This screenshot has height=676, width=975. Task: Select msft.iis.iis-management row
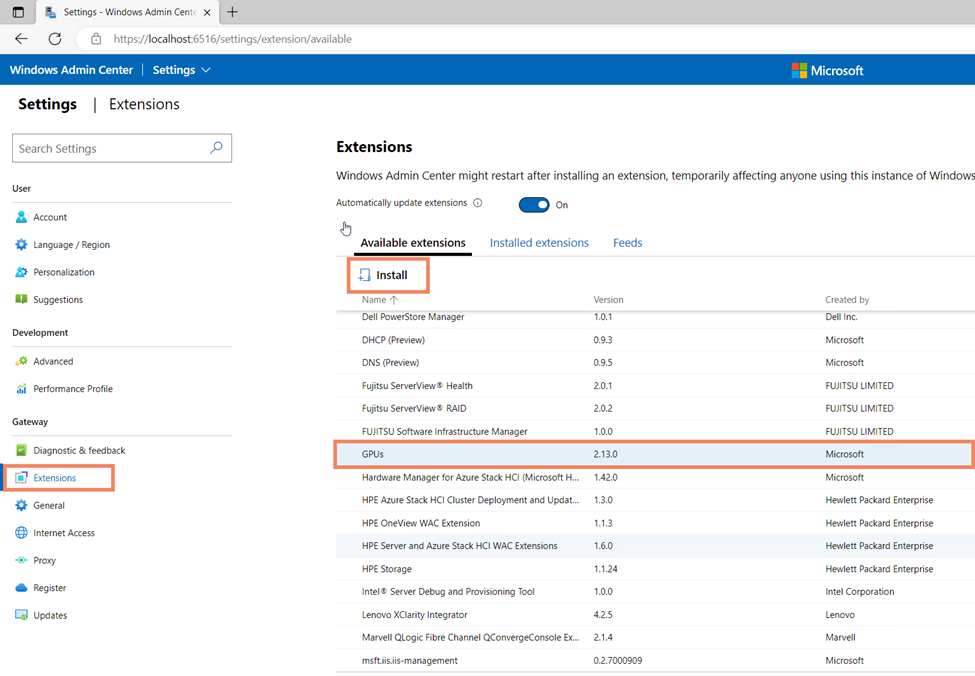655,660
